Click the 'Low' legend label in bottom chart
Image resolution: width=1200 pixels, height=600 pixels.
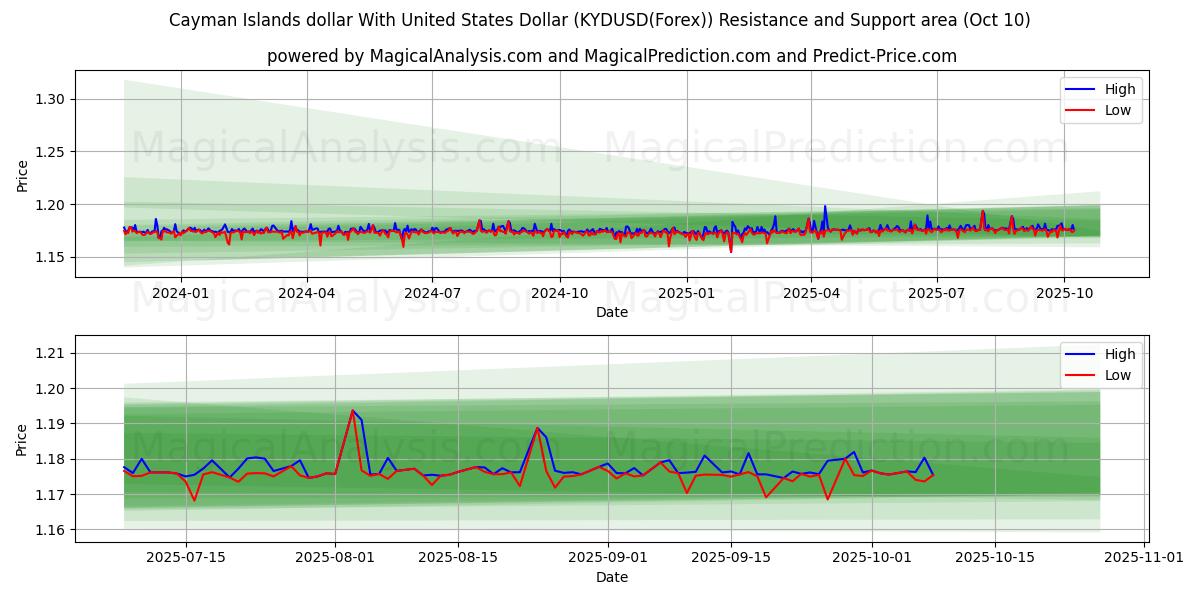1118,375
